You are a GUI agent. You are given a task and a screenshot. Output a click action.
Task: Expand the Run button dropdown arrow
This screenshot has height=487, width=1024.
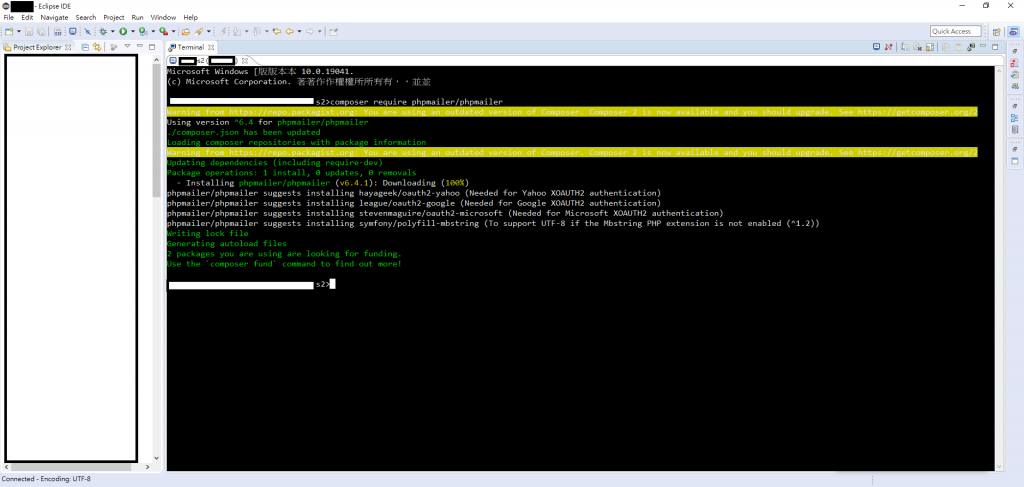132,31
